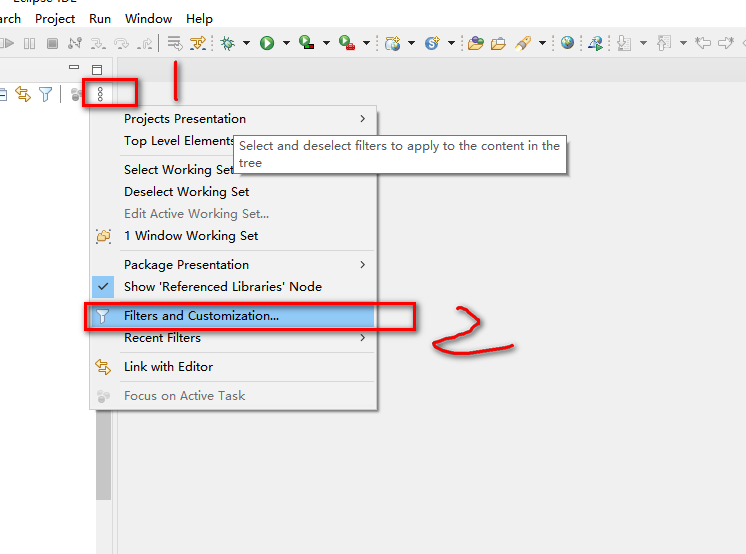Click the Terminate stop icon

[52, 43]
